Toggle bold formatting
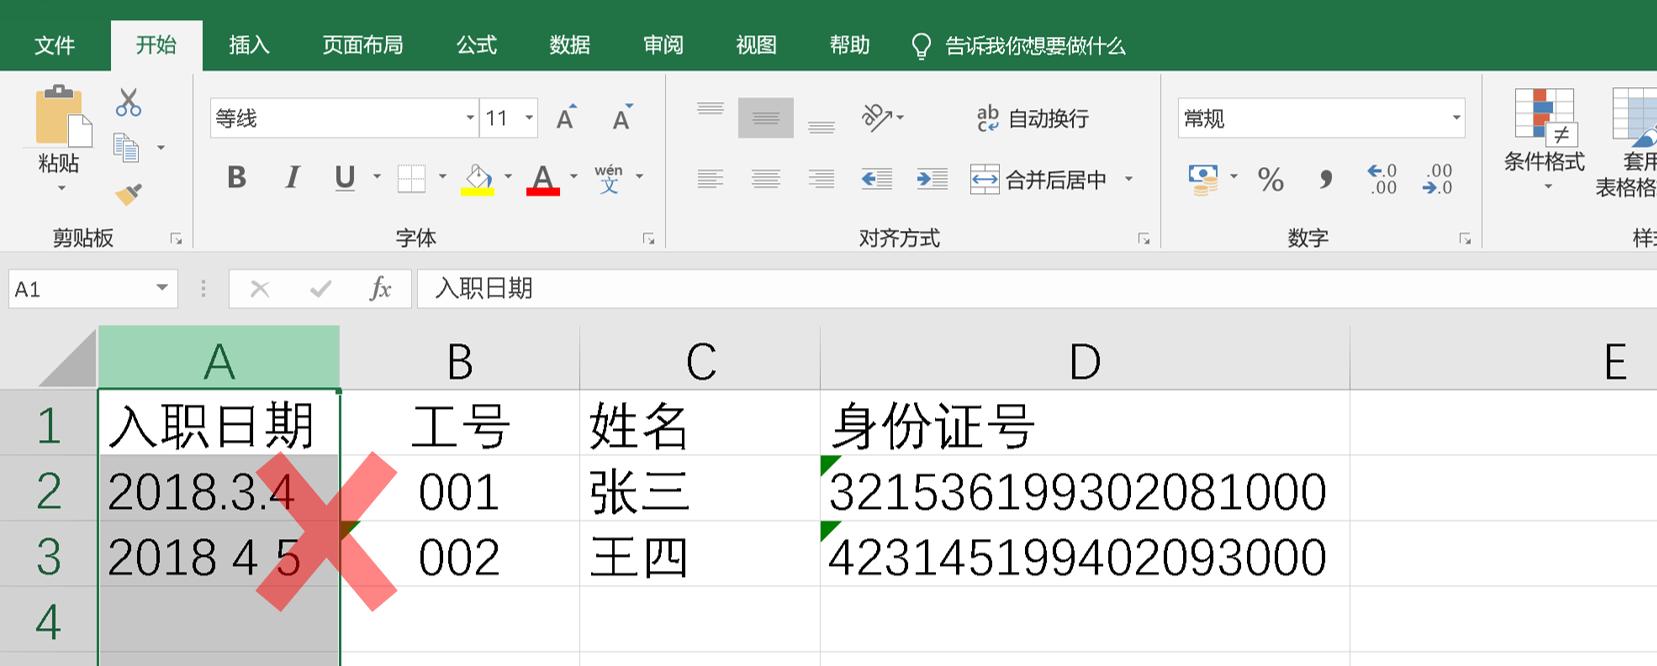Viewport: 1657px width, 666px height. [237, 178]
